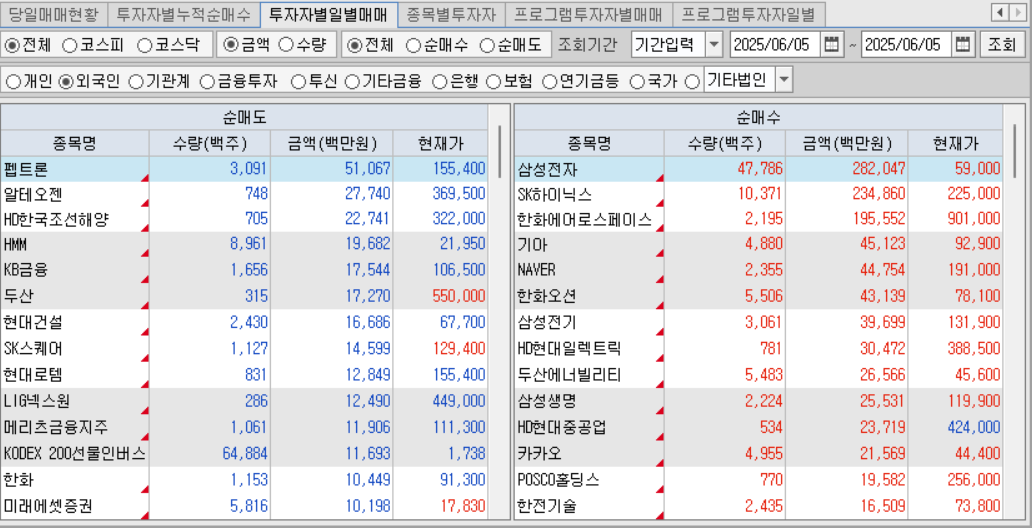Choose the 보험 radio button

pyautogui.click(x=492, y=82)
